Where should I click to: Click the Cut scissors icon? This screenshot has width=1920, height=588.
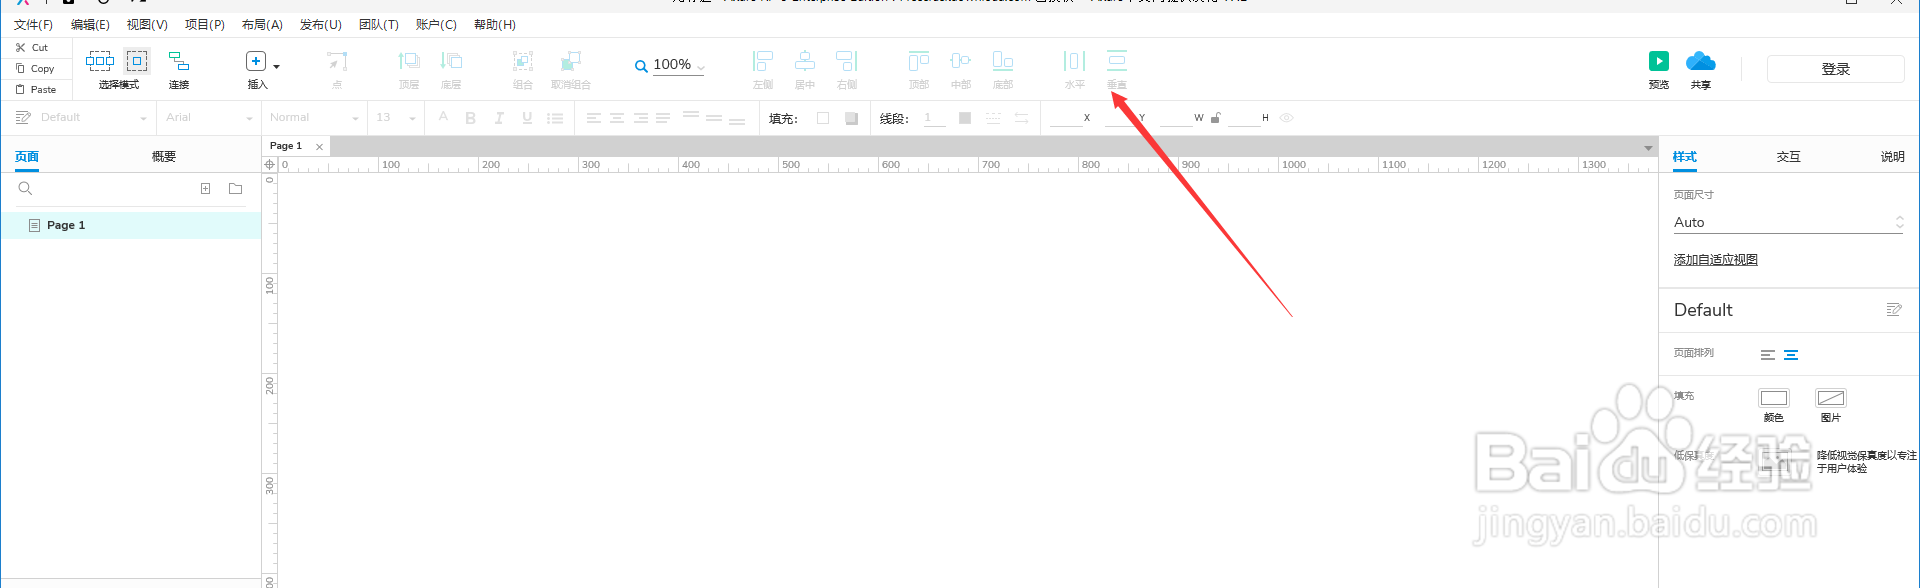coord(20,47)
